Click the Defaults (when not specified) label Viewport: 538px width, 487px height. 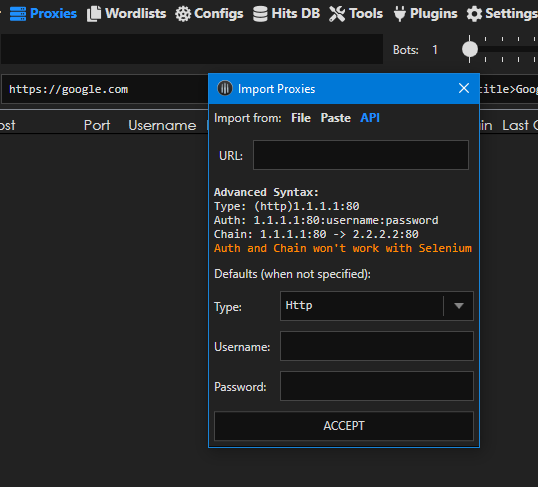coord(292,274)
